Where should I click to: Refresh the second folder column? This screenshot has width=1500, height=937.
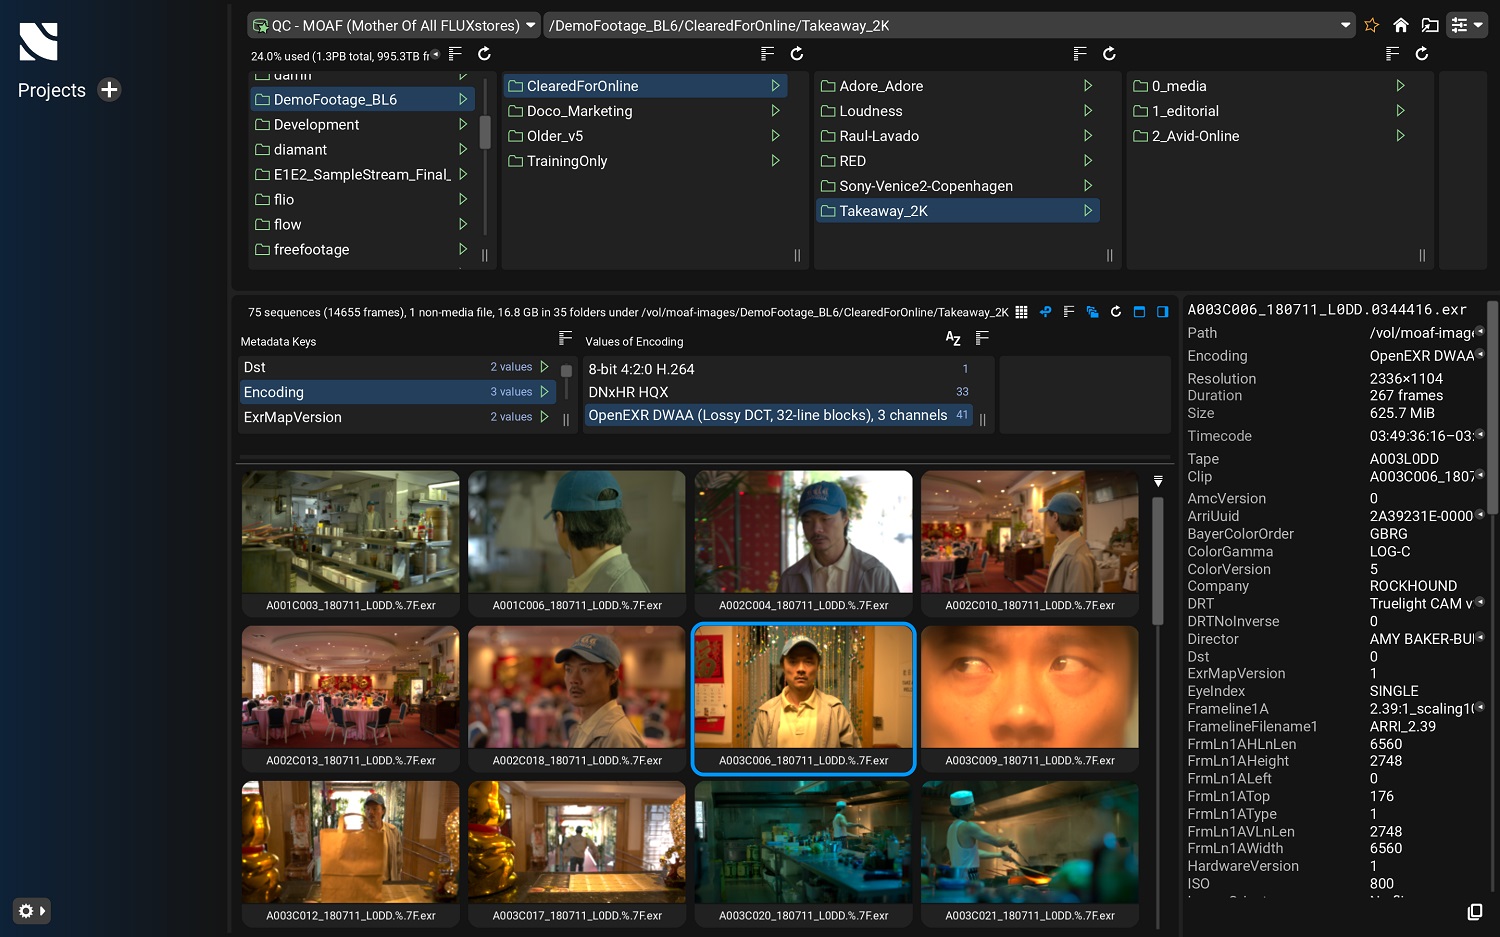797,54
